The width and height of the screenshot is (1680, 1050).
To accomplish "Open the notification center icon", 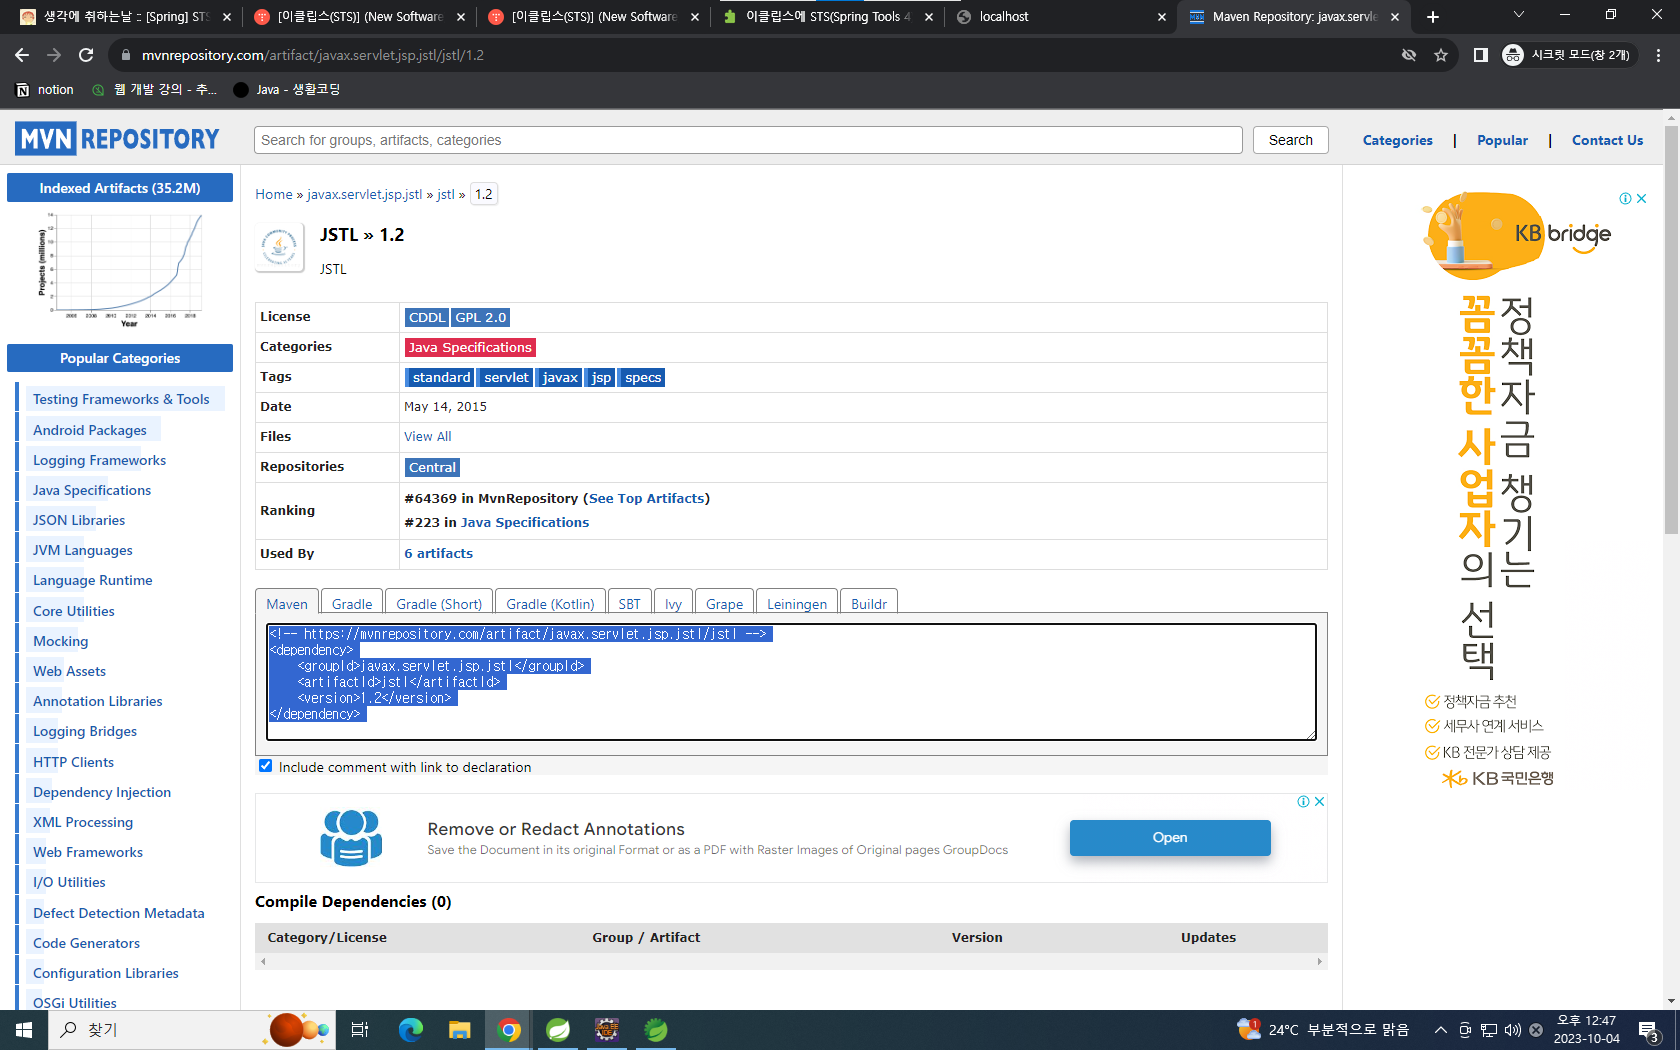I will [x=1649, y=1030].
